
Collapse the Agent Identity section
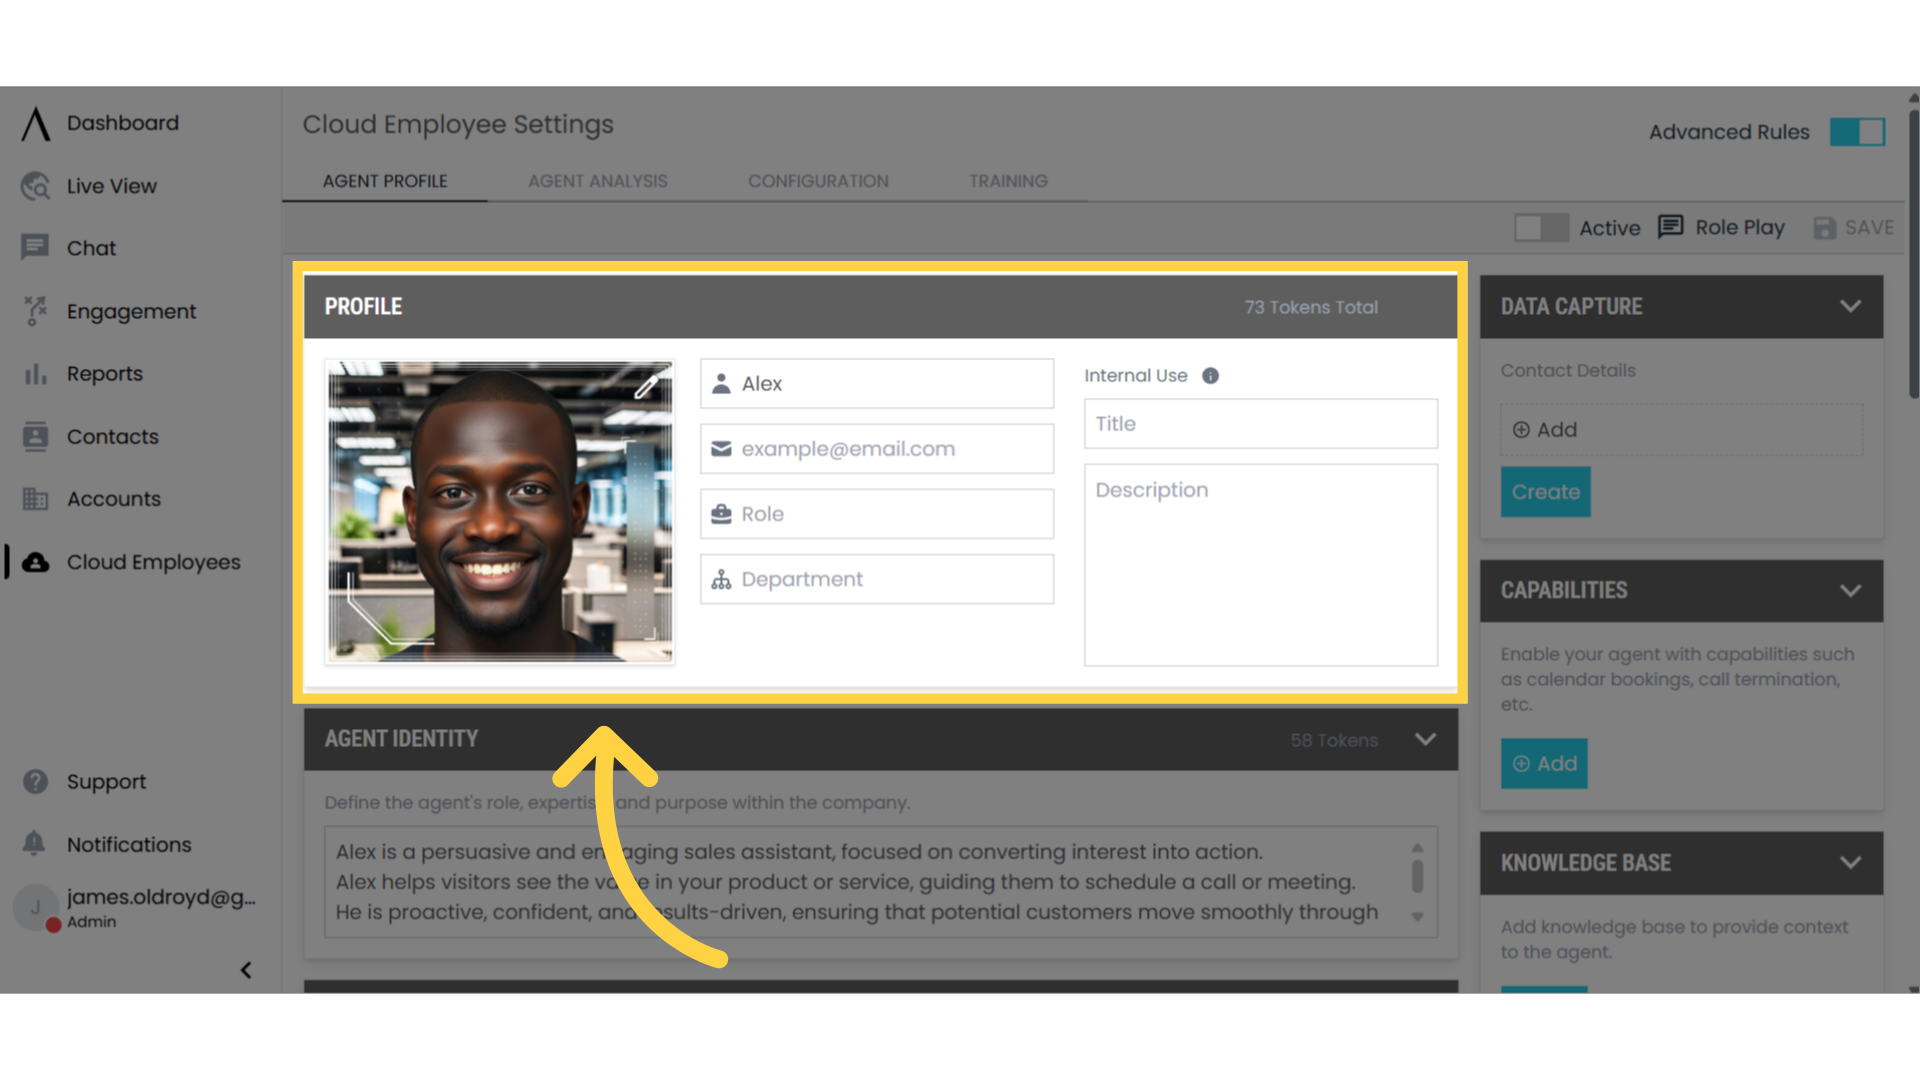coord(1425,740)
